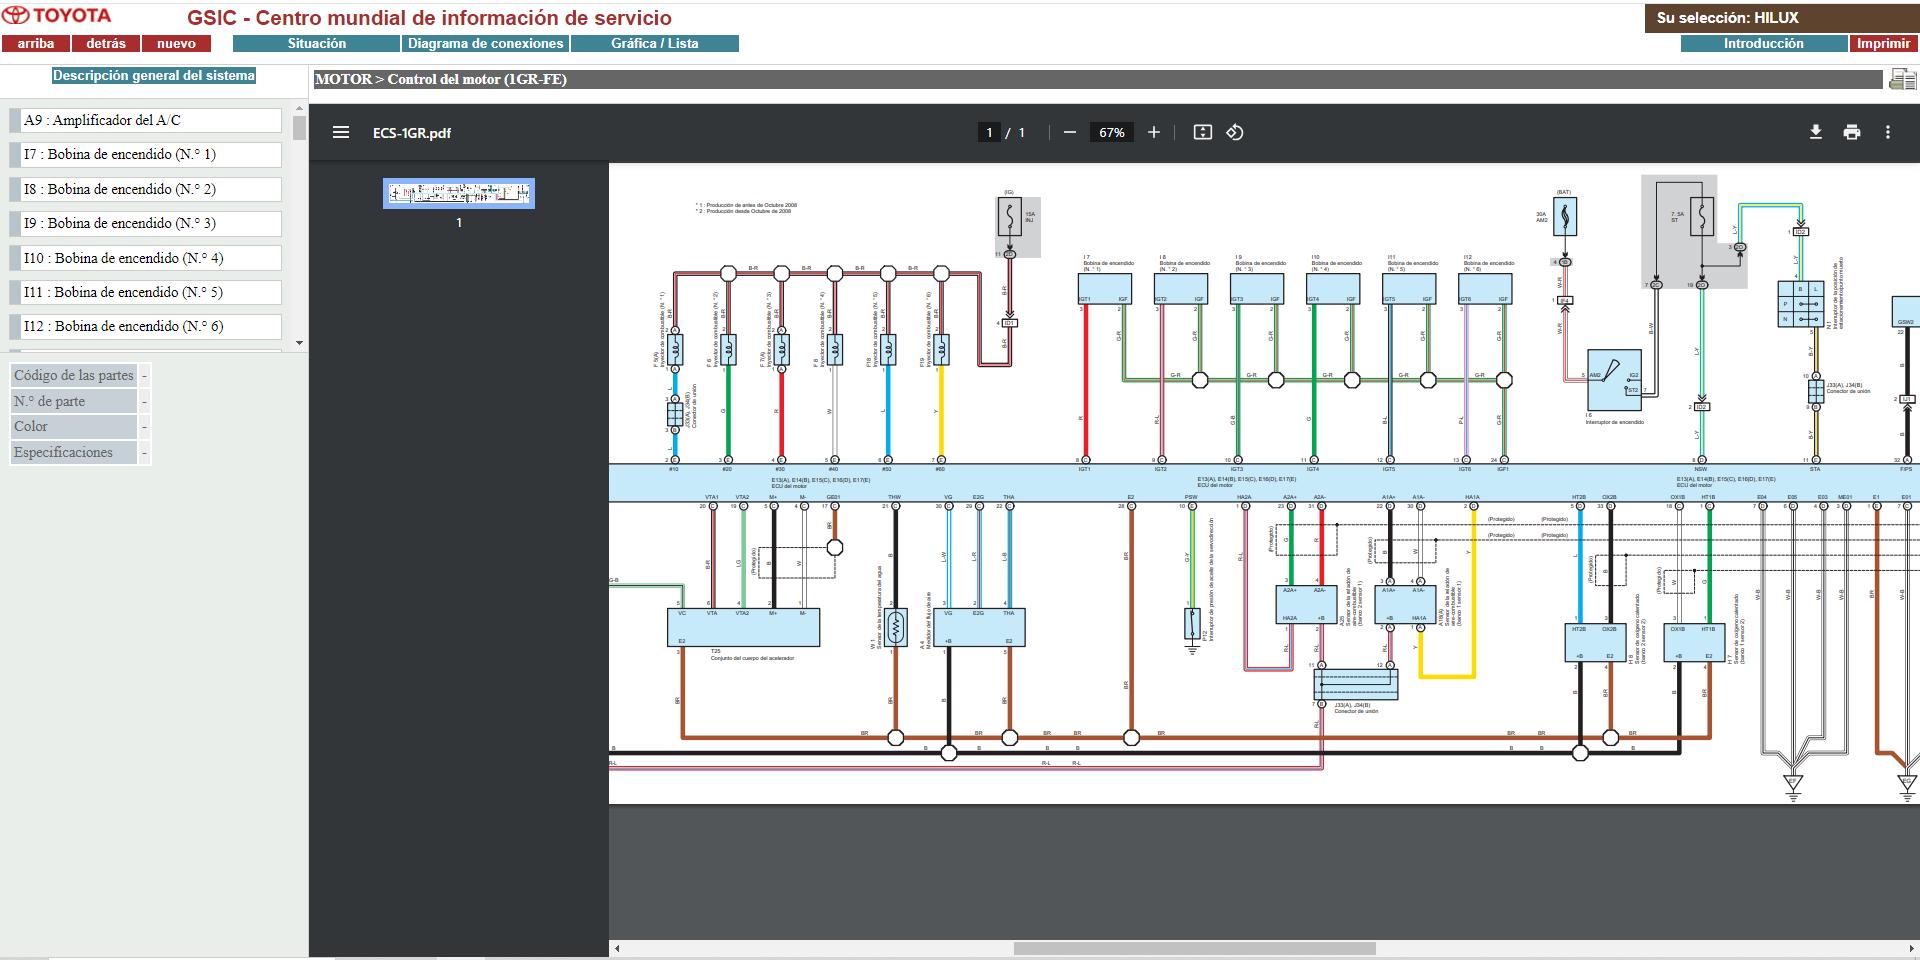Click the PDF page number field

point(989,132)
